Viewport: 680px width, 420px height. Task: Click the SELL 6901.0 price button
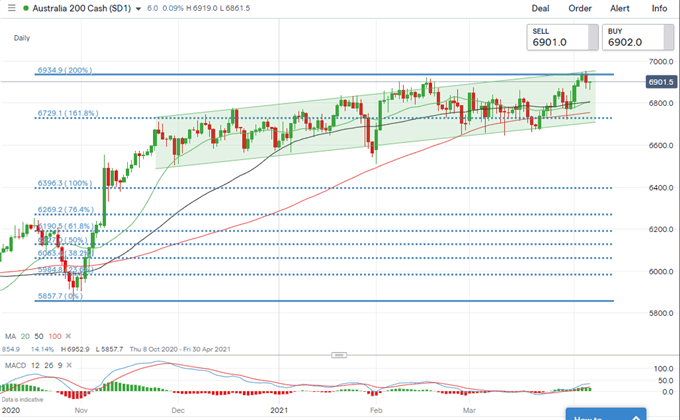pyautogui.click(x=562, y=37)
